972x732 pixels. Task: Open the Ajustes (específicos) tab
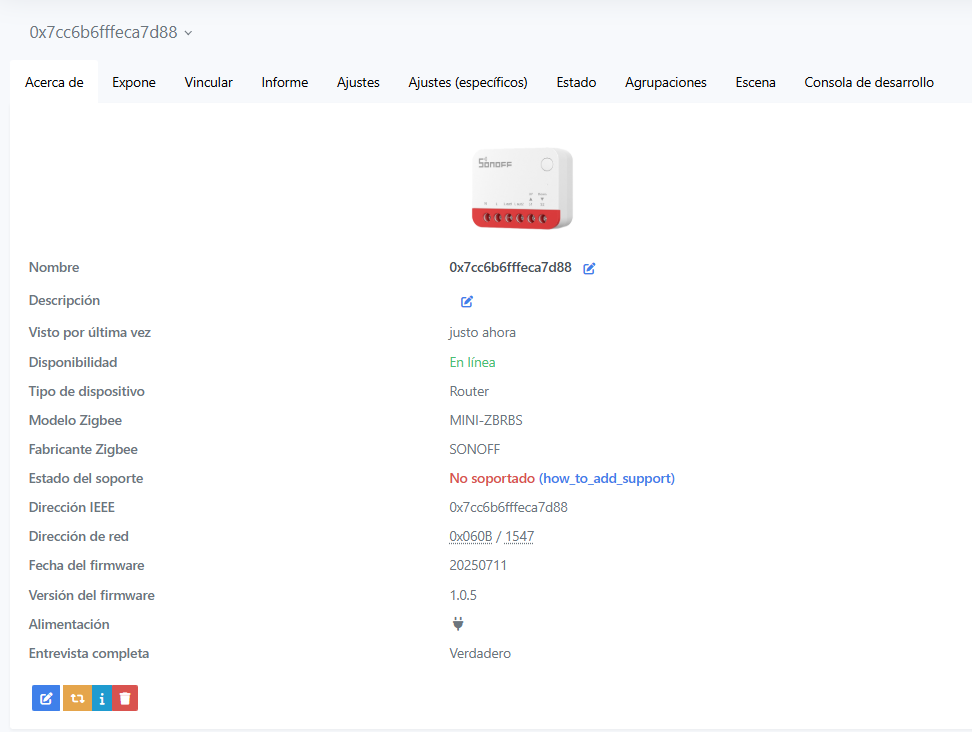point(468,82)
